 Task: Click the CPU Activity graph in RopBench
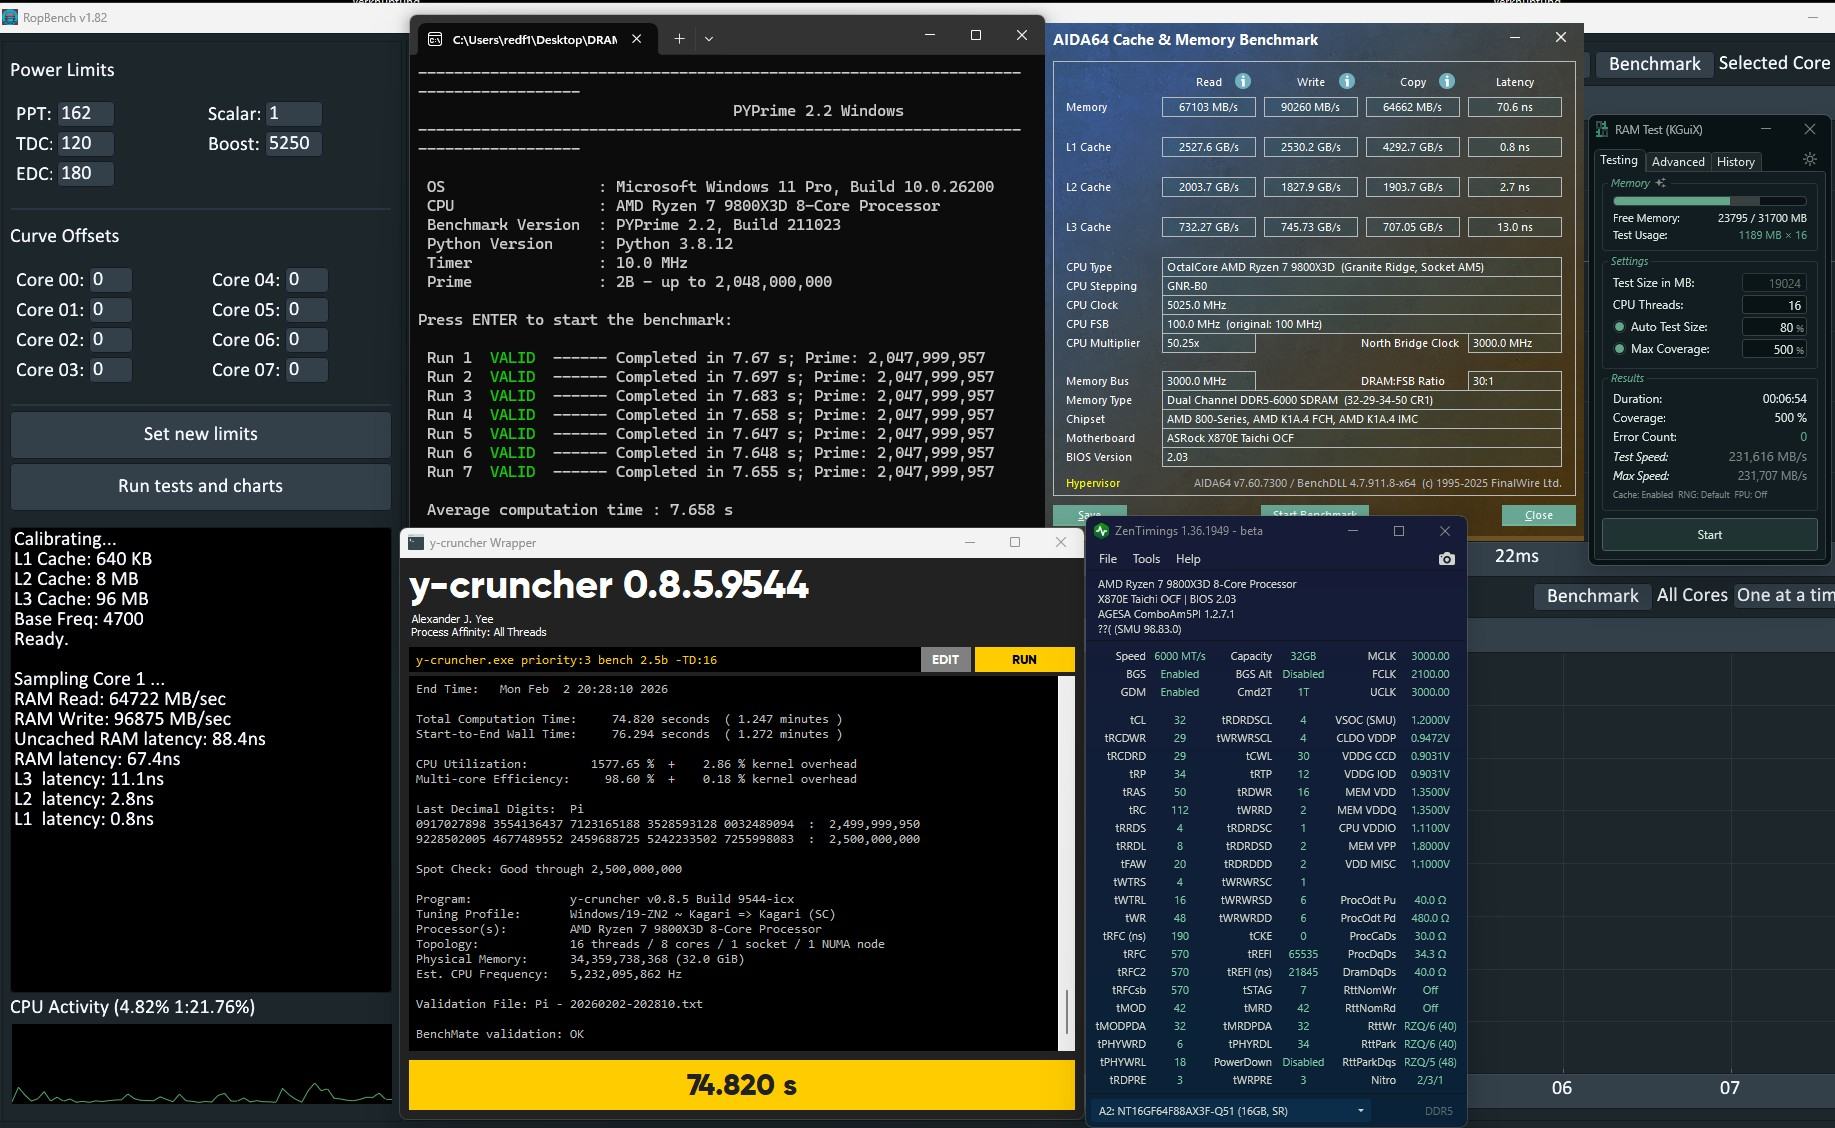pyautogui.click(x=201, y=1064)
